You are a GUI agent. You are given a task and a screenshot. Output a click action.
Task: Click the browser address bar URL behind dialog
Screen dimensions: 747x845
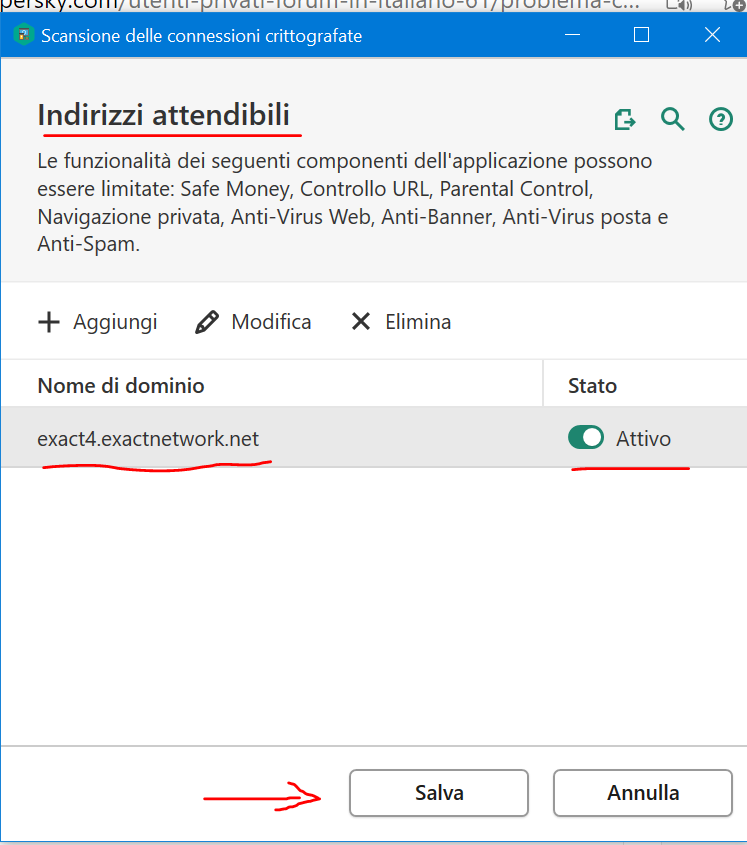(x=320, y=5)
